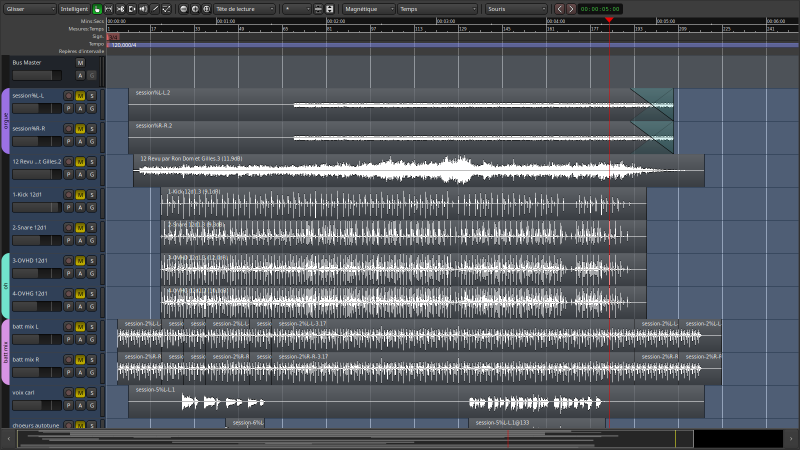Unmute the session%L-L track

[x=80, y=95]
